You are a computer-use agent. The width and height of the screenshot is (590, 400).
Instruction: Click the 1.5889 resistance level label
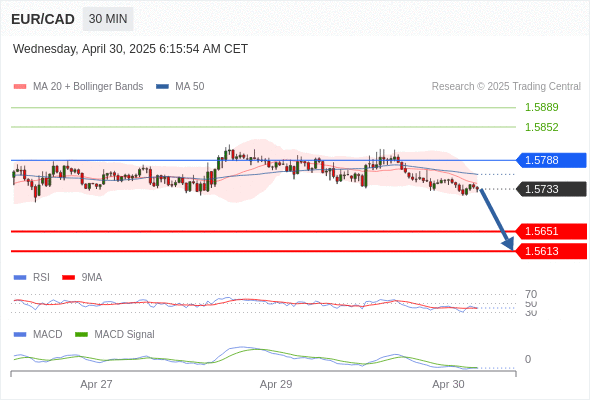(541, 107)
